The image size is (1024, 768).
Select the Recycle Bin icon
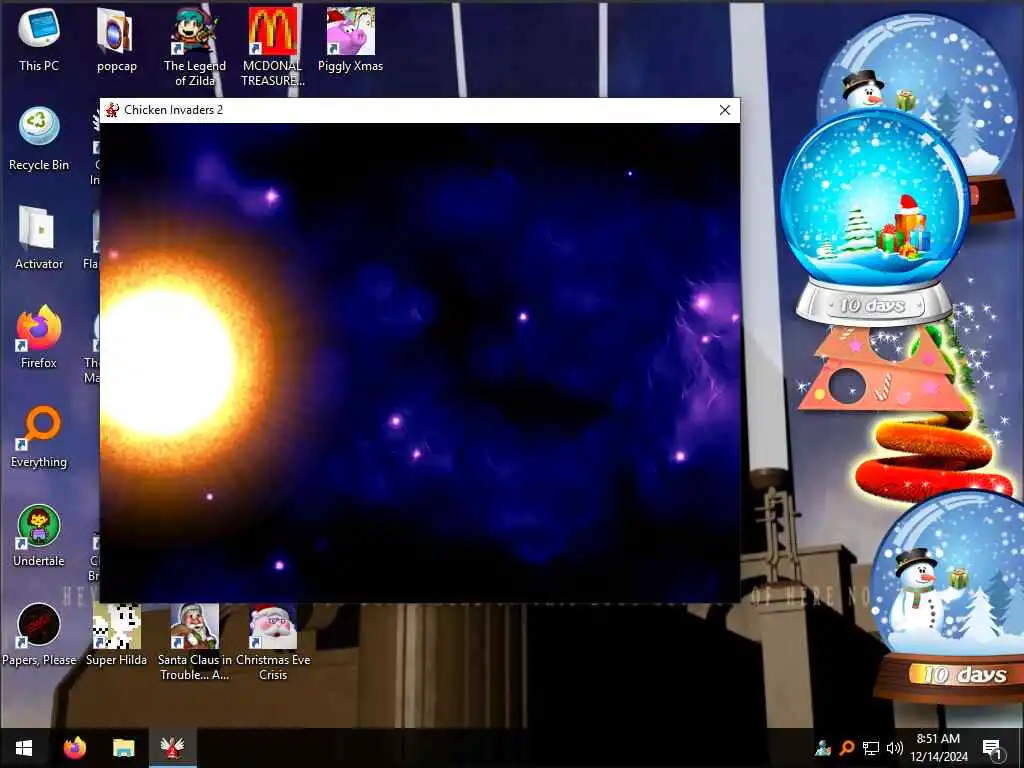click(x=39, y=138)
